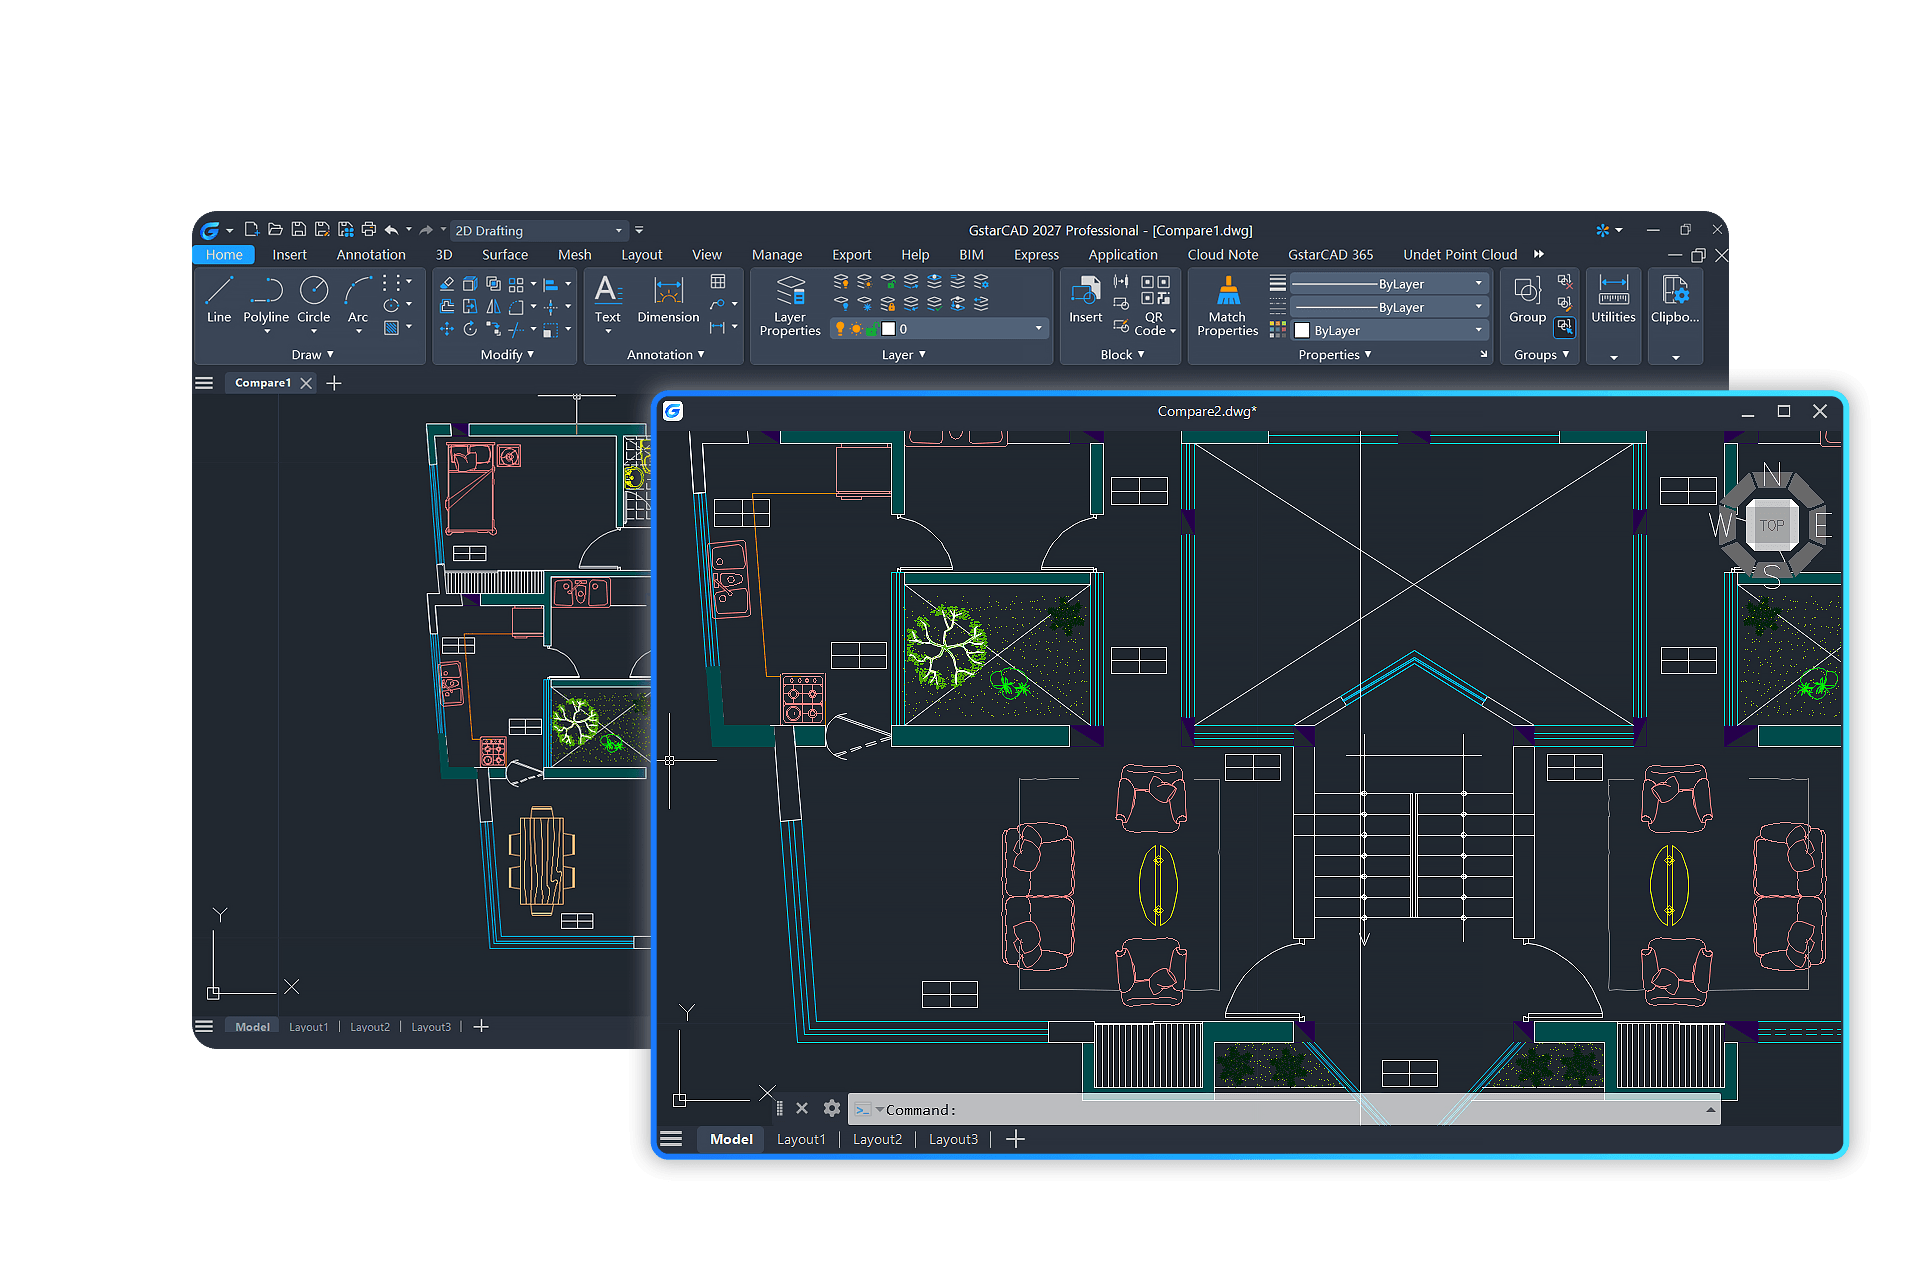
Task: Open the View ribbon tab
Action: (706, 255)
